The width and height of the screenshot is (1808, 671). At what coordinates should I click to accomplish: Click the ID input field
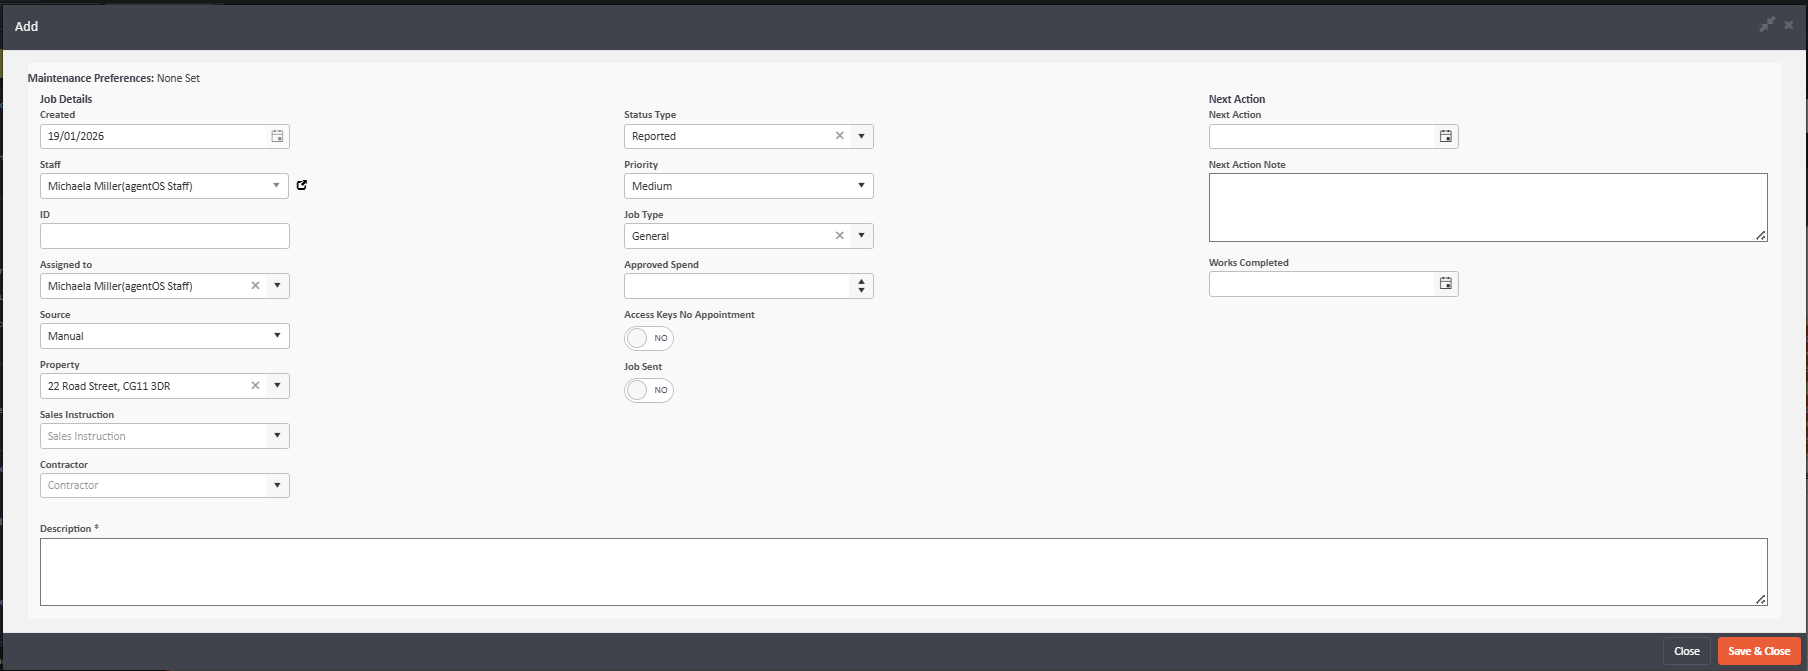tap(165, 236)
